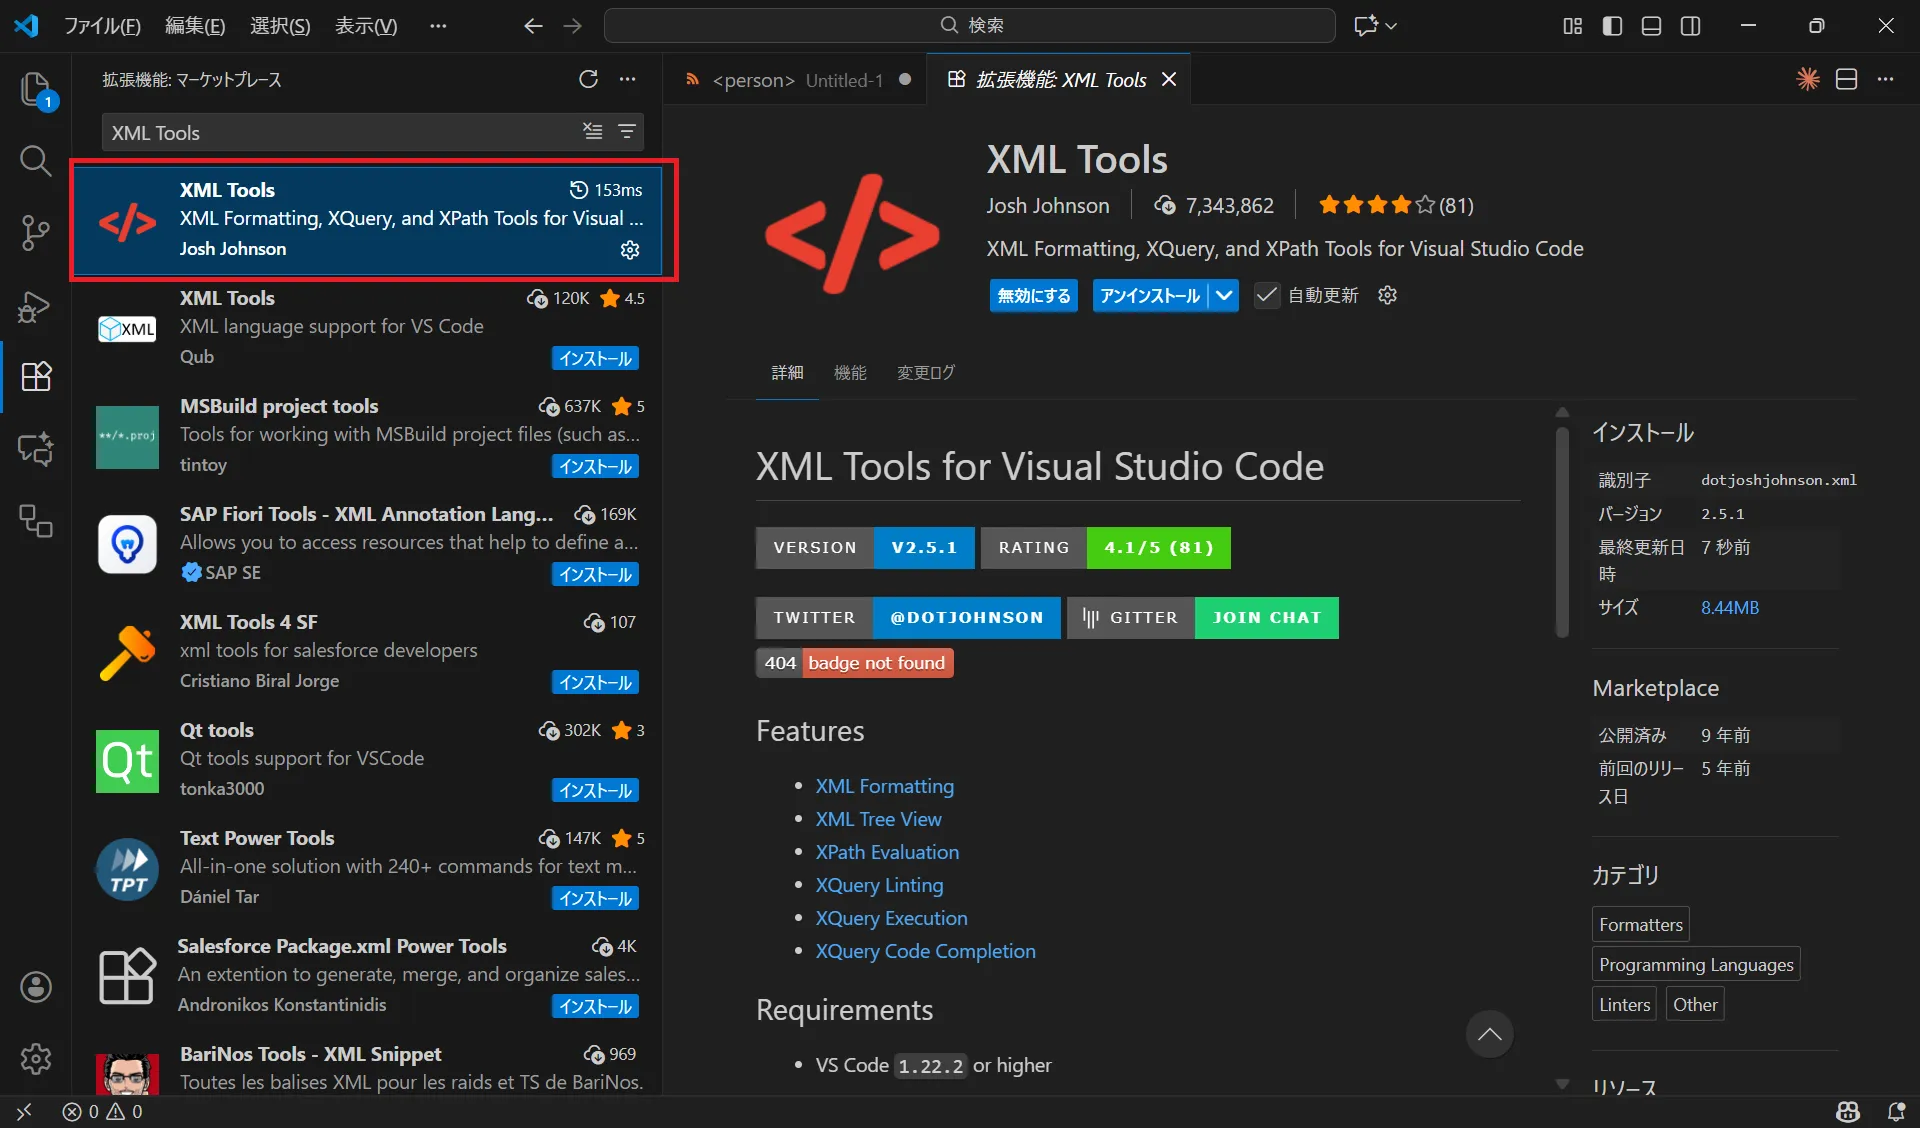Expand the uninstall button dropdown arrow
This screenshot has width=1920, height=1128.
point(1224,295)
